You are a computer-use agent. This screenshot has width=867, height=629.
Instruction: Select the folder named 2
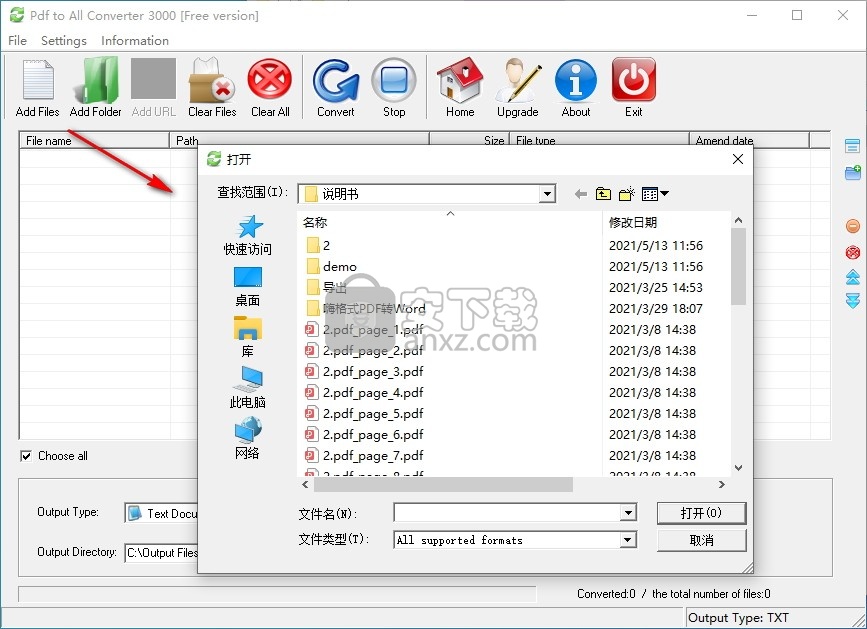pyautogui.click(x=318, y=245)
